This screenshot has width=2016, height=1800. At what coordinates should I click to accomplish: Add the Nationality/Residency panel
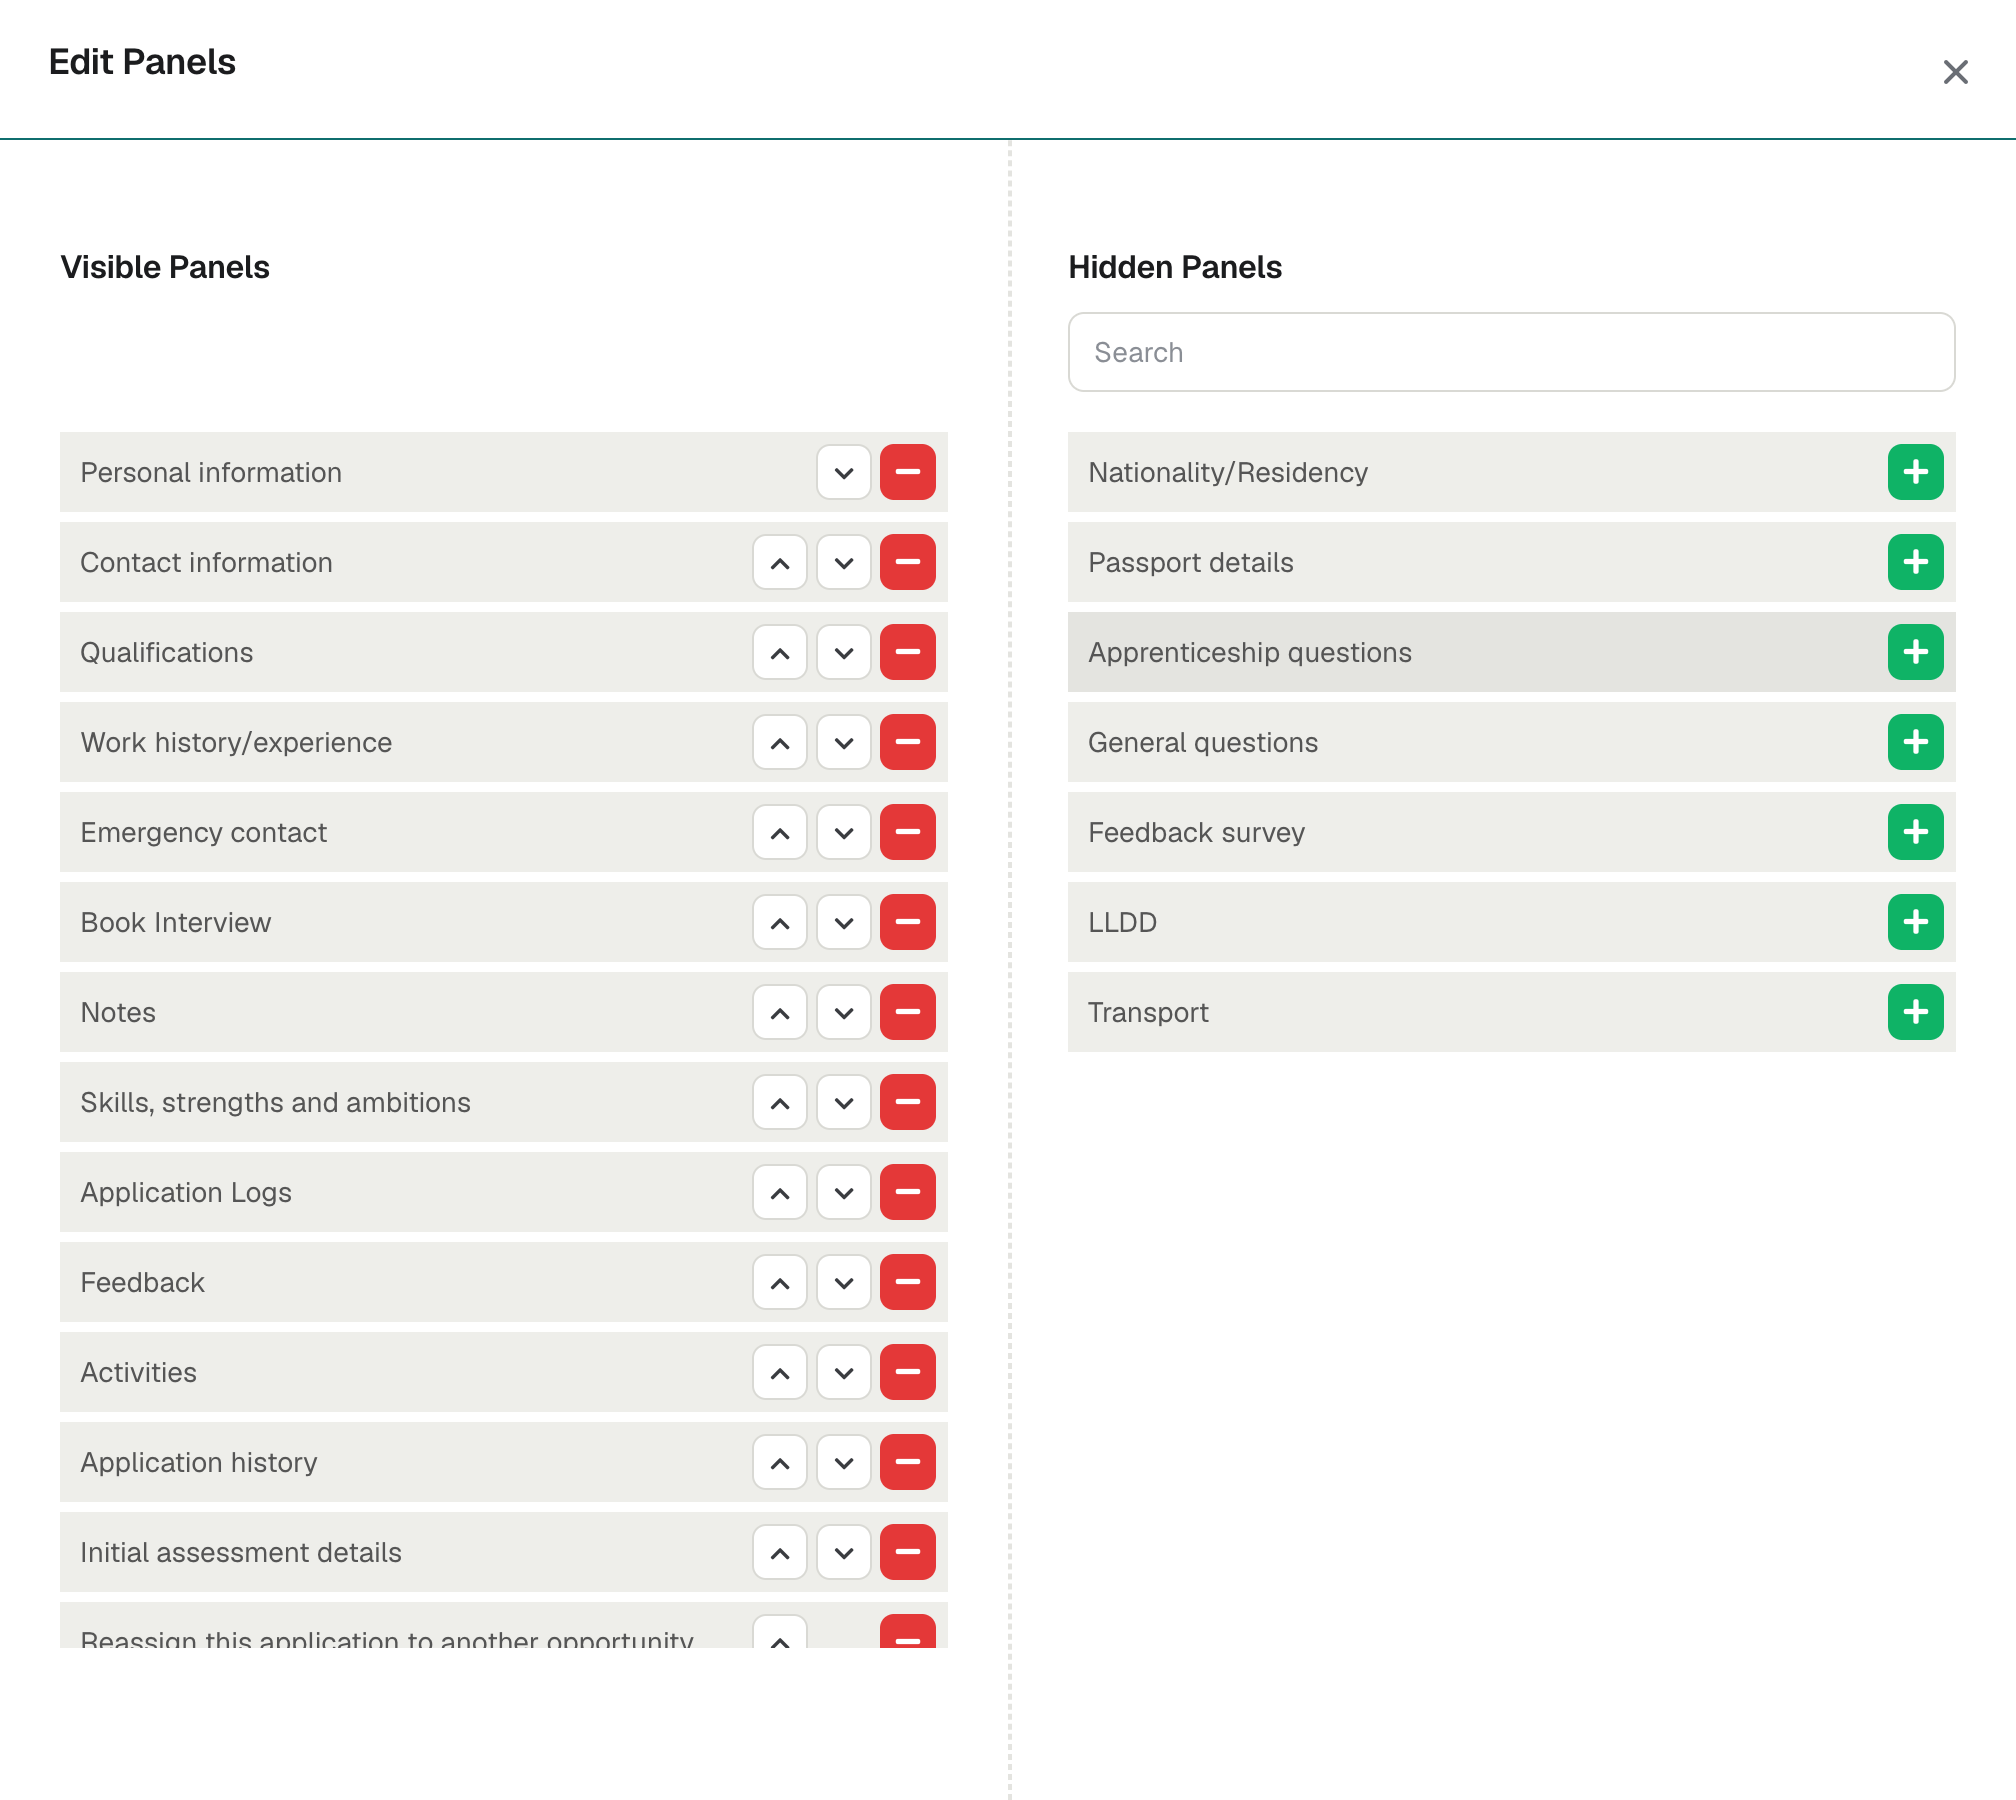click(x=1916, y=472)
